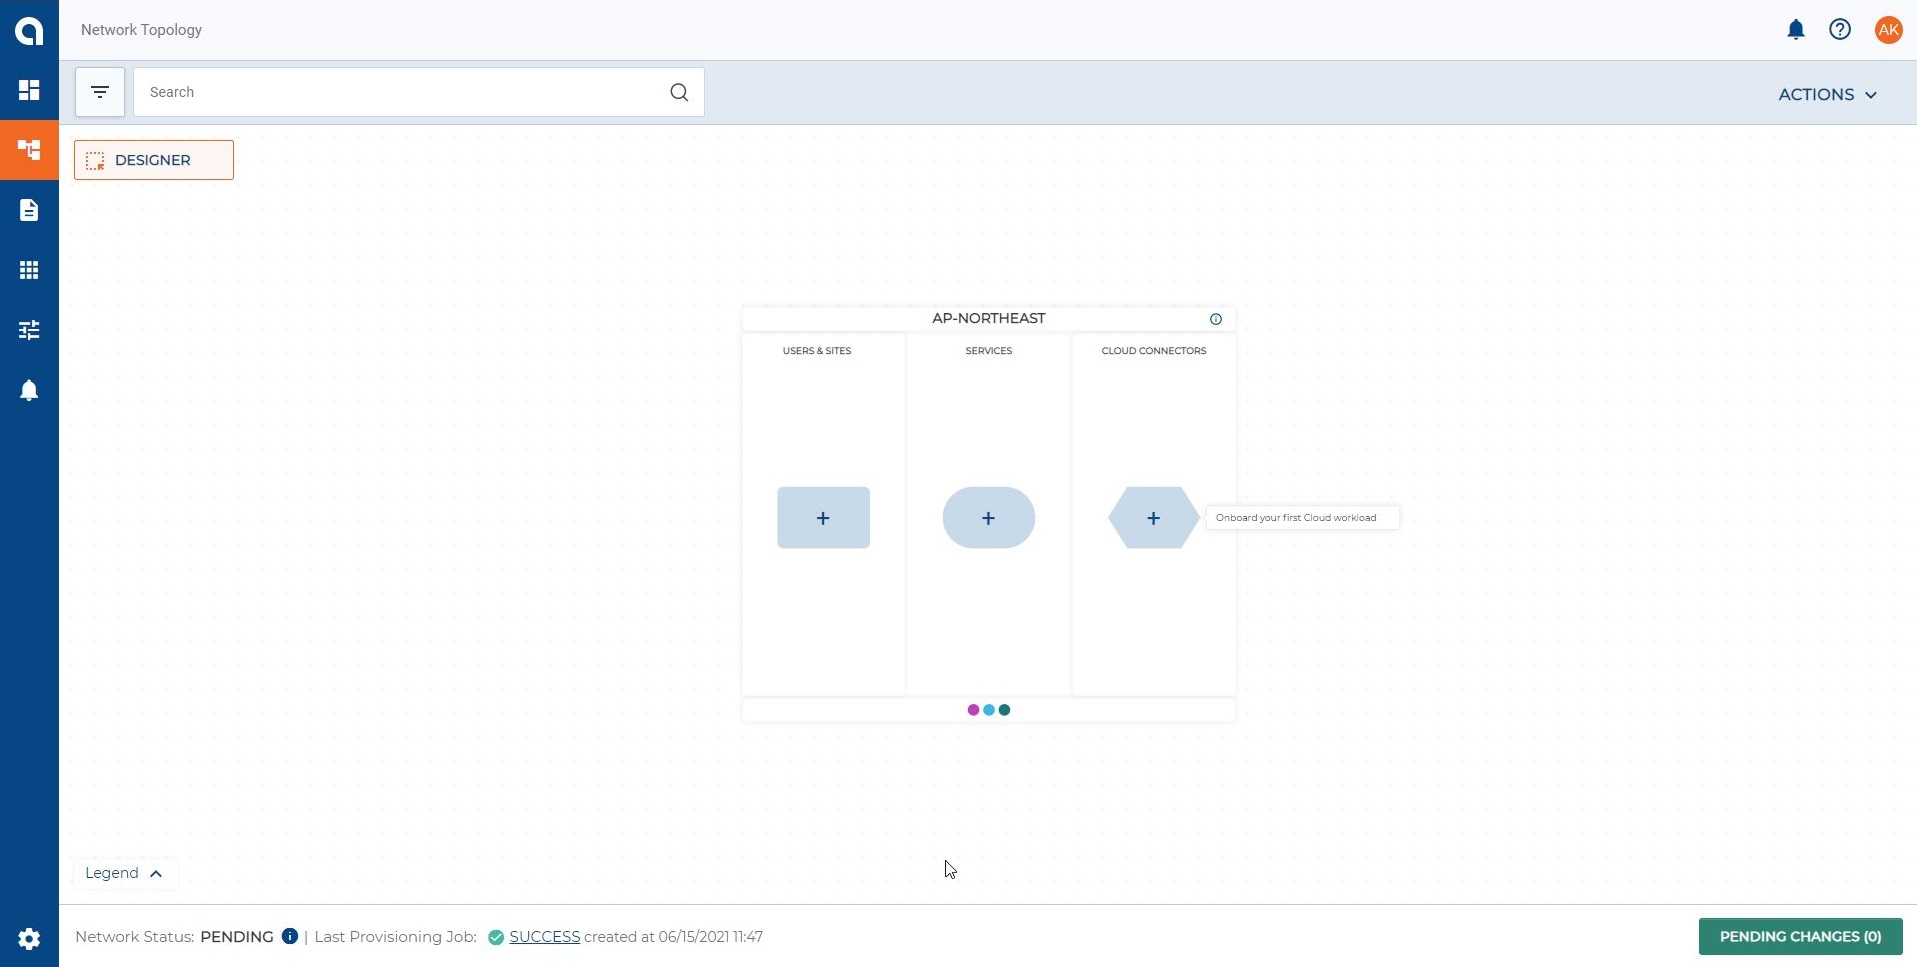Open the sliders tuning sidebar icon
Screen dimensions: 1917x967
pyautogui.click(x=29, y=330)
